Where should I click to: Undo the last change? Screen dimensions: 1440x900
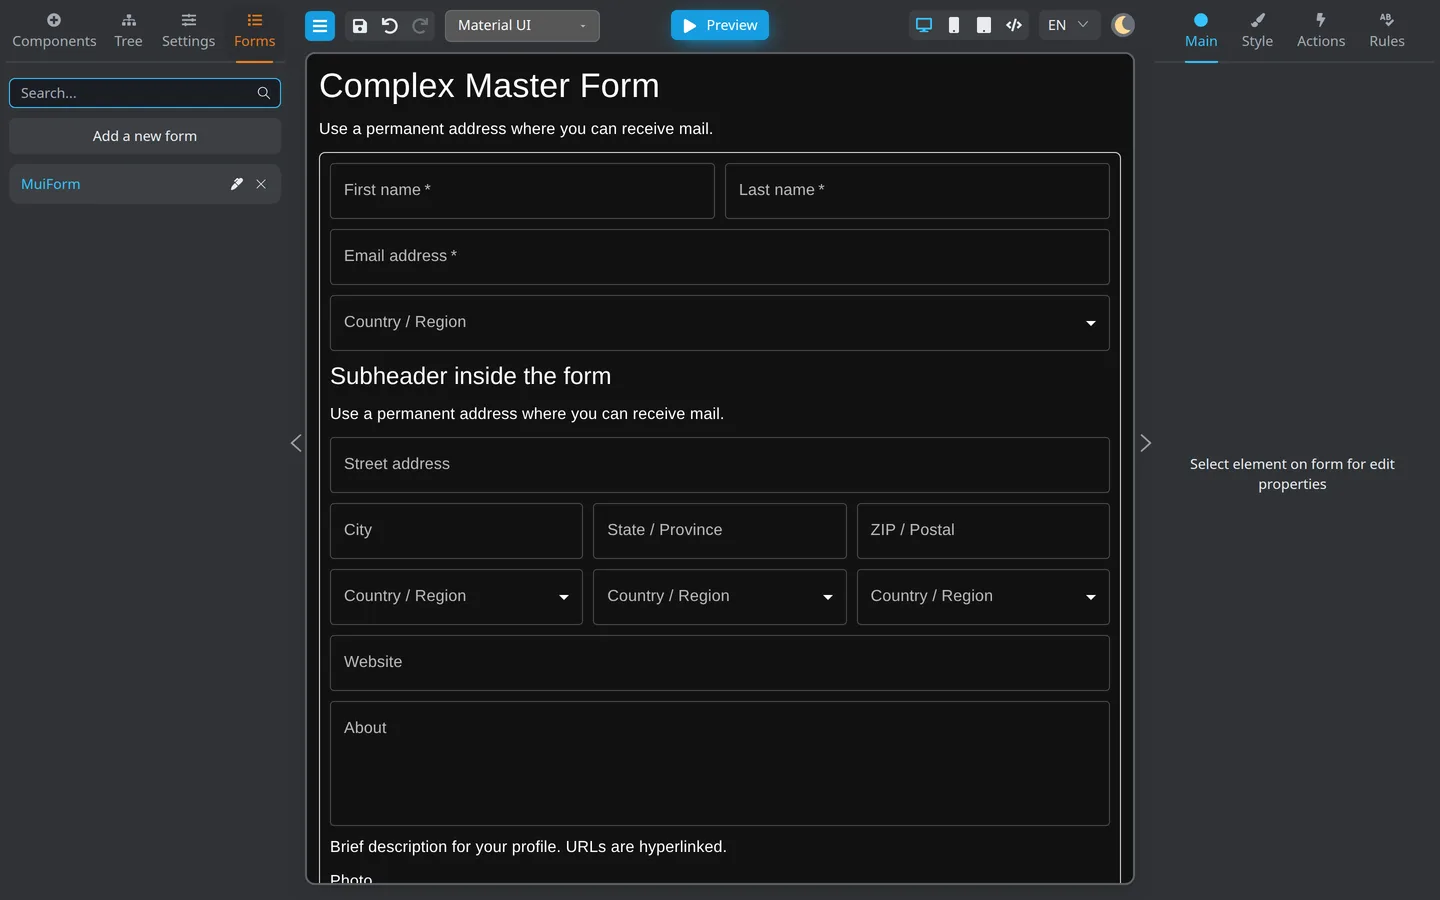tap(390, 26)
